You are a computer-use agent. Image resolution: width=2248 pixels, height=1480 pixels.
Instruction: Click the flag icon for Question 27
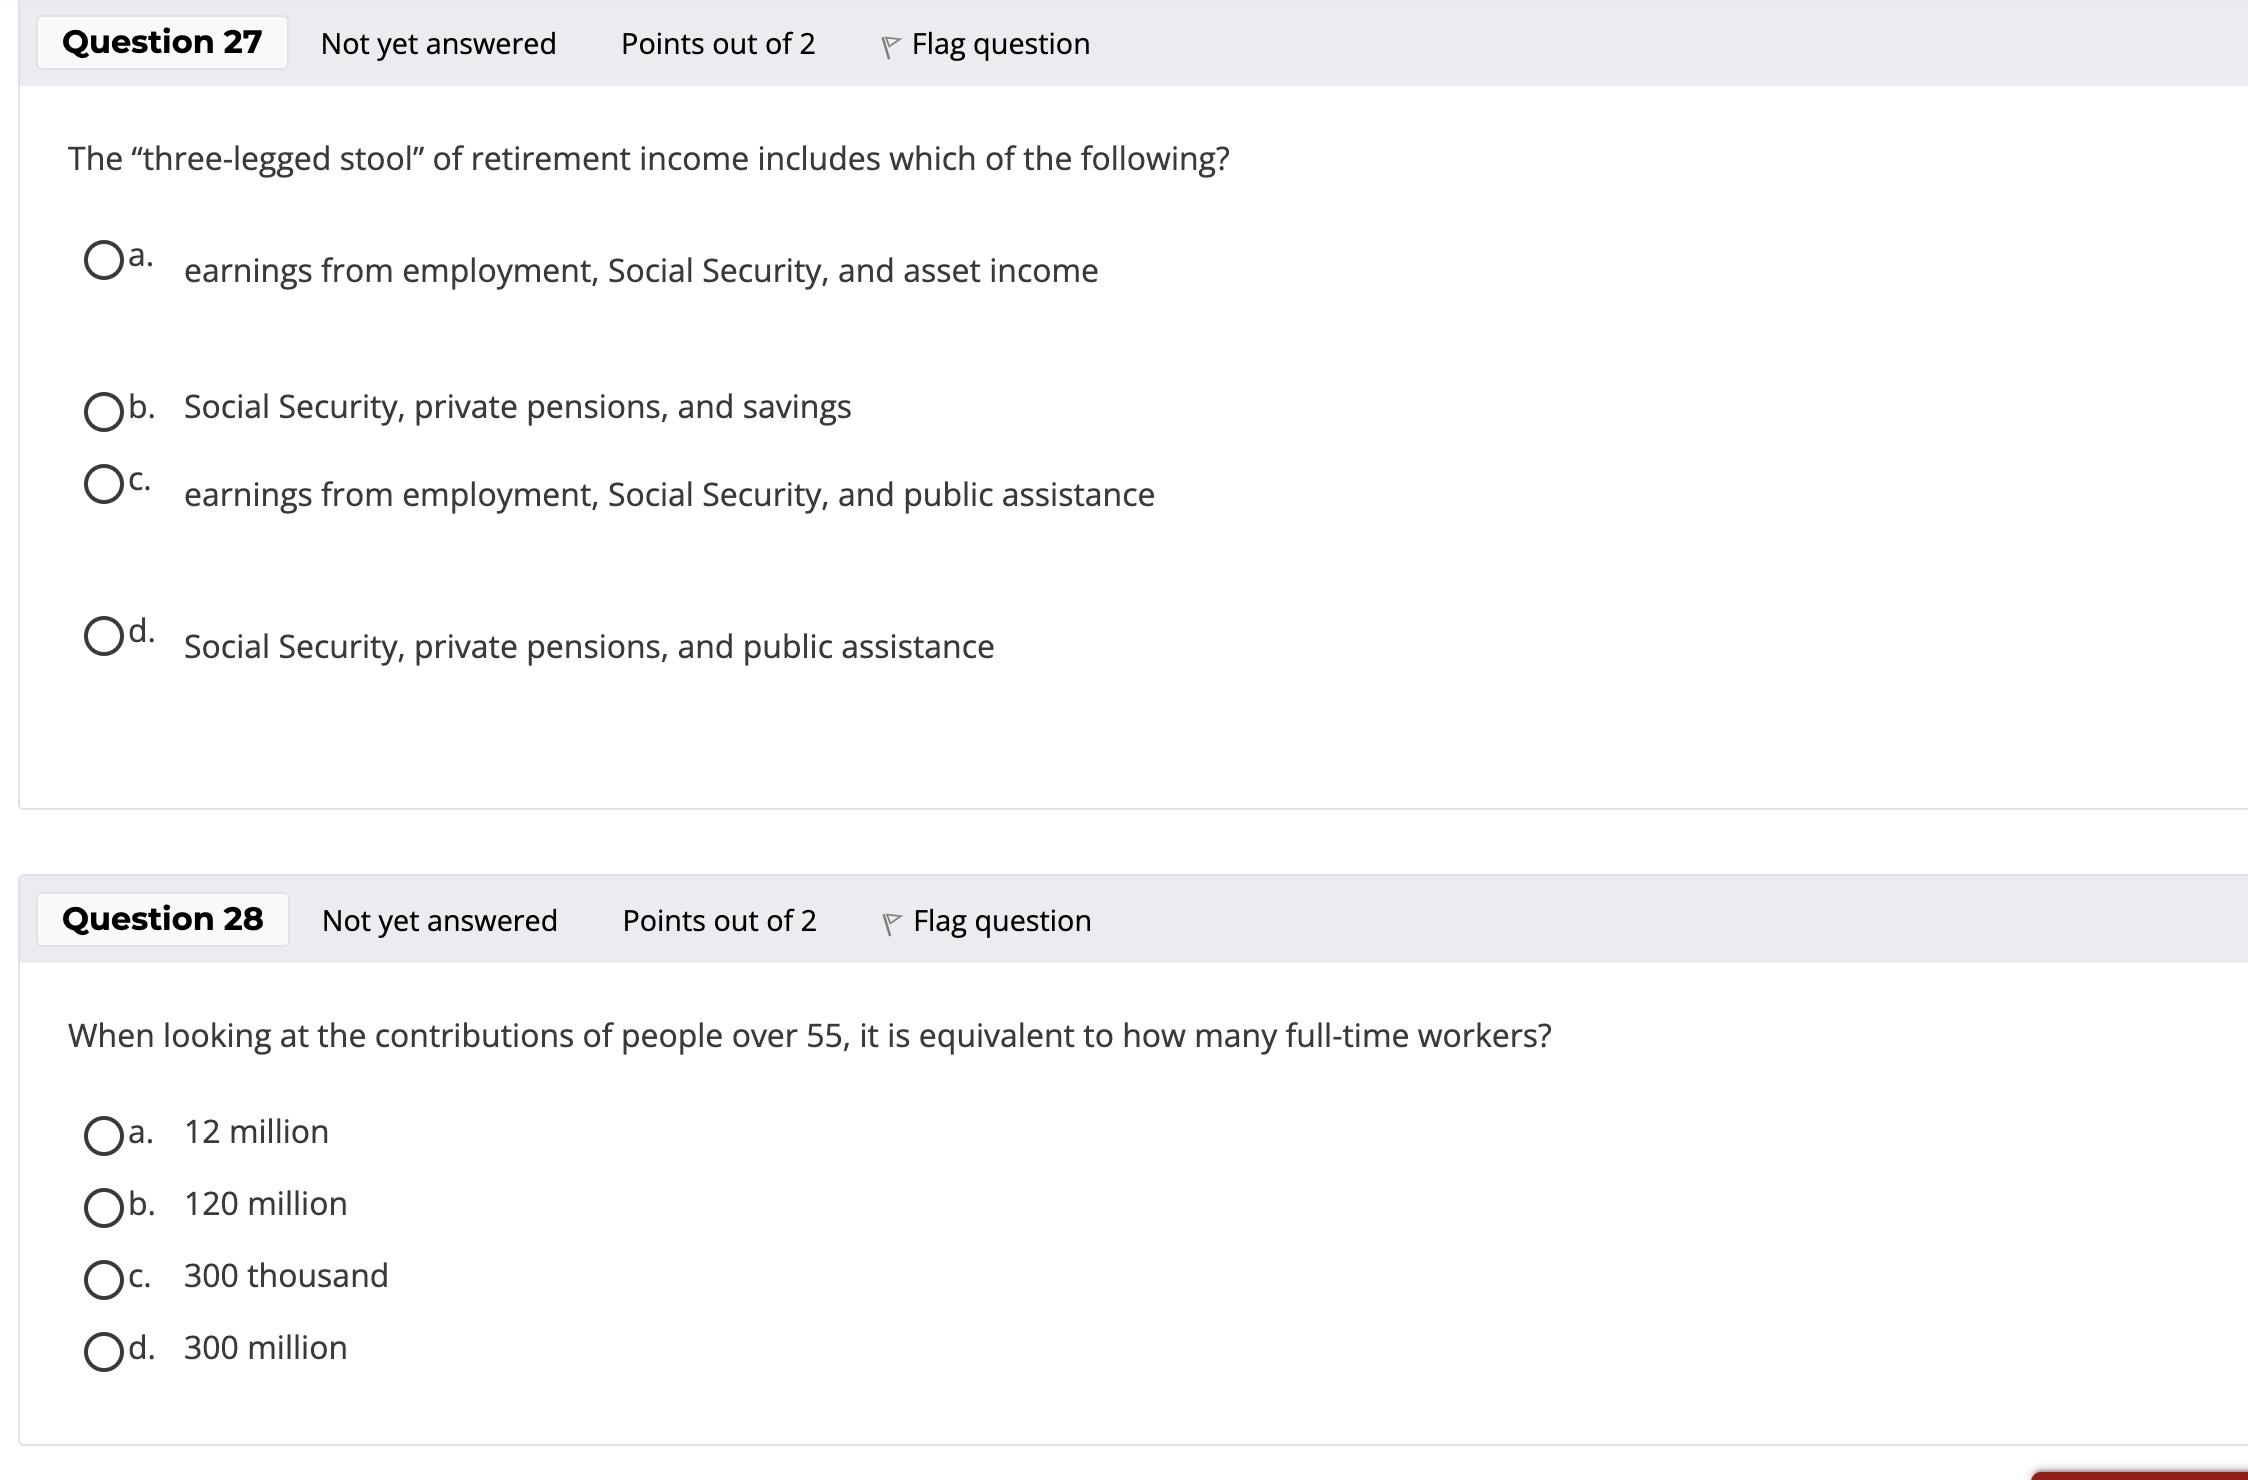(889, 47)
